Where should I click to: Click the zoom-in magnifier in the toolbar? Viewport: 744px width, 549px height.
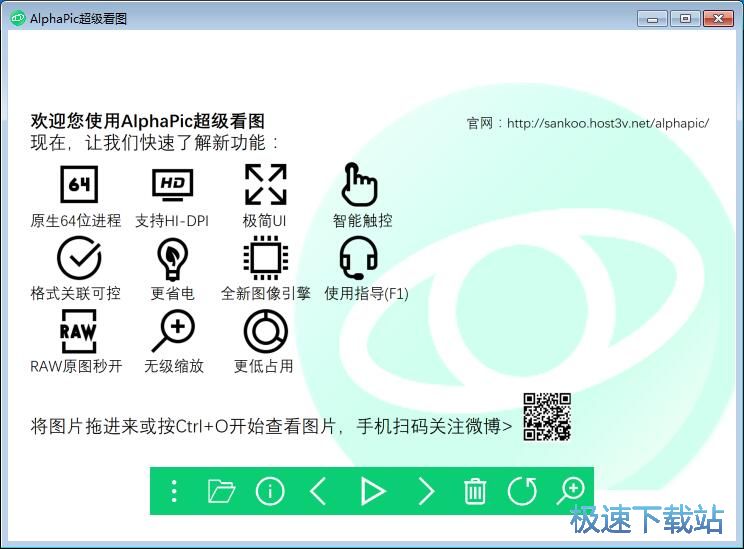pos(570,491)
